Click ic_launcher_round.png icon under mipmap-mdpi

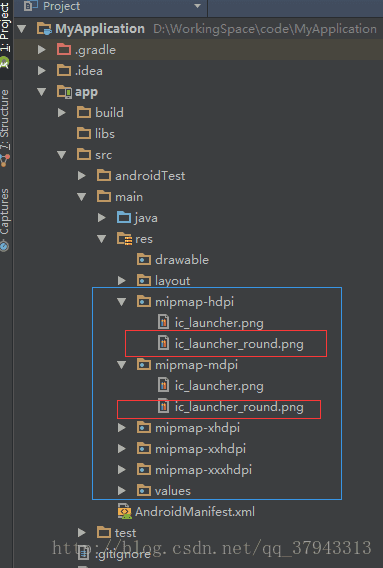click(163, 406)
